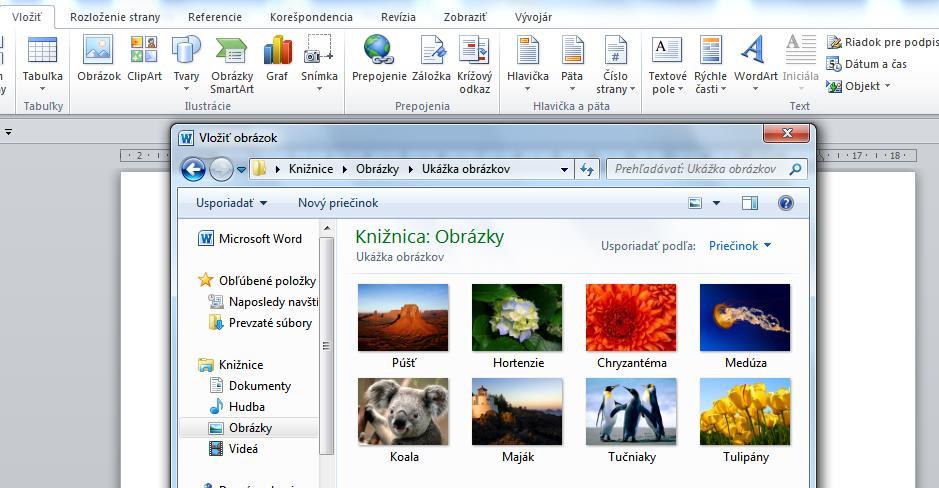Open the ClipArt gallery icon
939x488 pixels.
[144, 50]
